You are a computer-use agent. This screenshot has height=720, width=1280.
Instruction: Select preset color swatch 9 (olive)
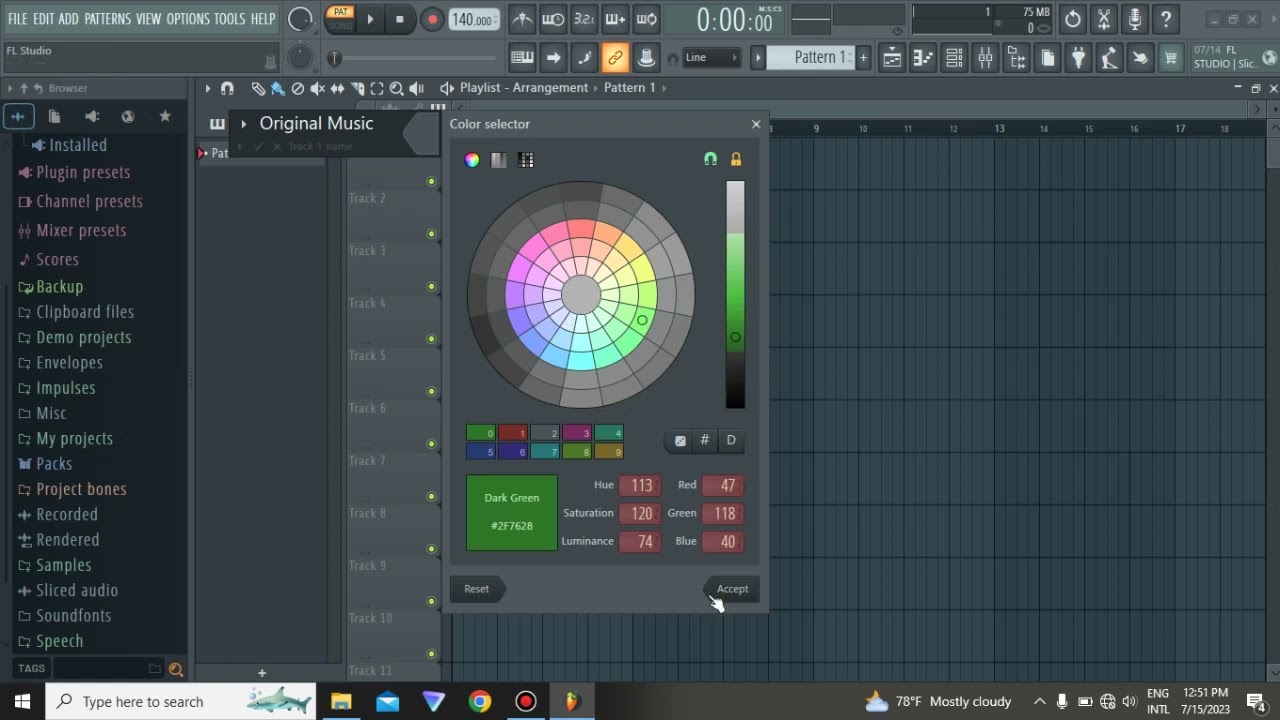coord(609,451)
